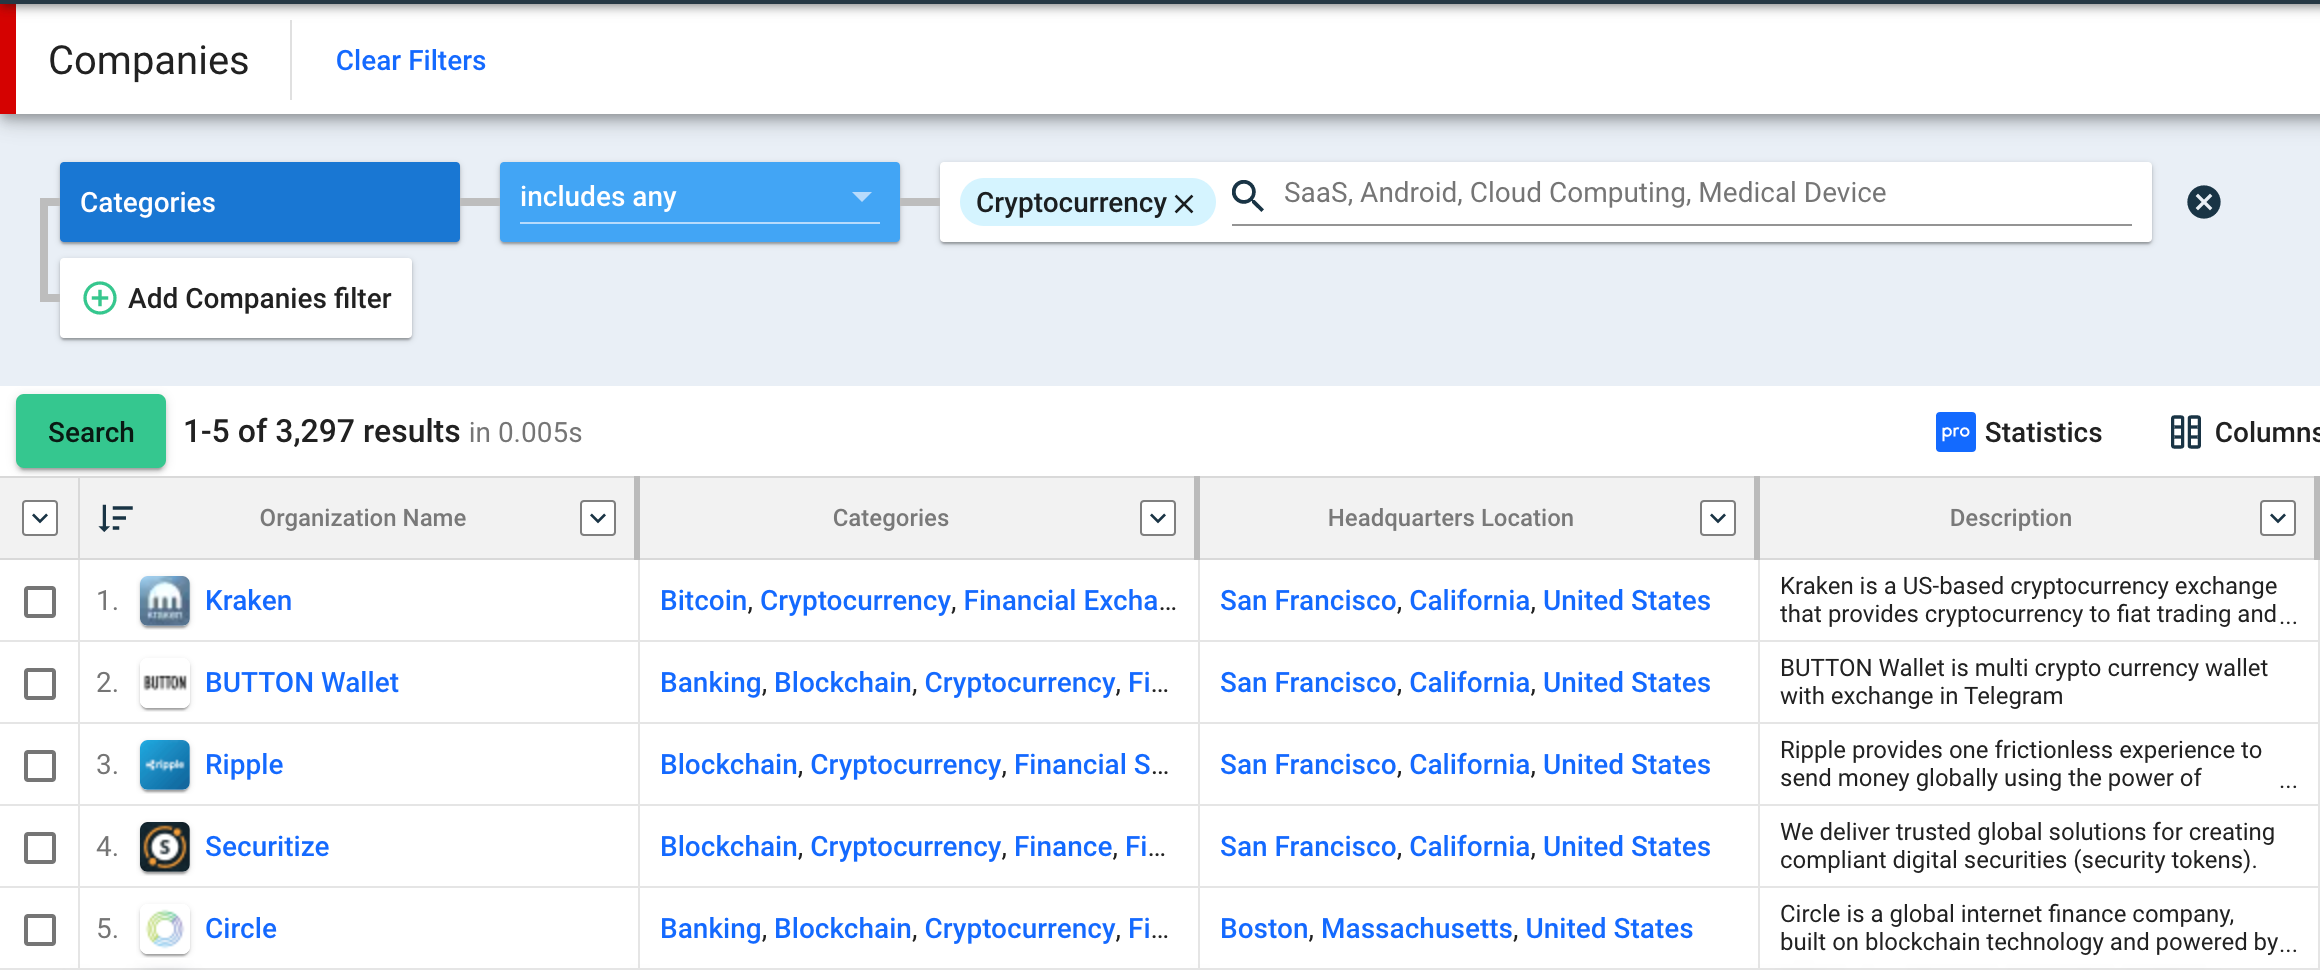Click the green plus icon for adding filter
The height and width of the screenshot is (970, 2320).
pyautogui.click(x=99, y=298)
